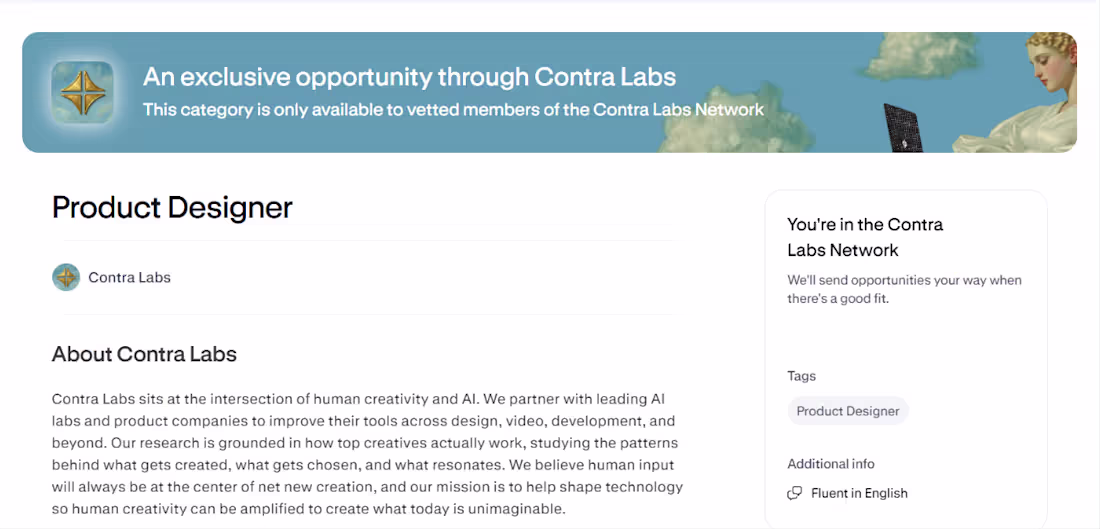This screenshot has width=1100, height=529.
Task: Click the Contra Labs banner logo icon
Action: click(82, 93)
